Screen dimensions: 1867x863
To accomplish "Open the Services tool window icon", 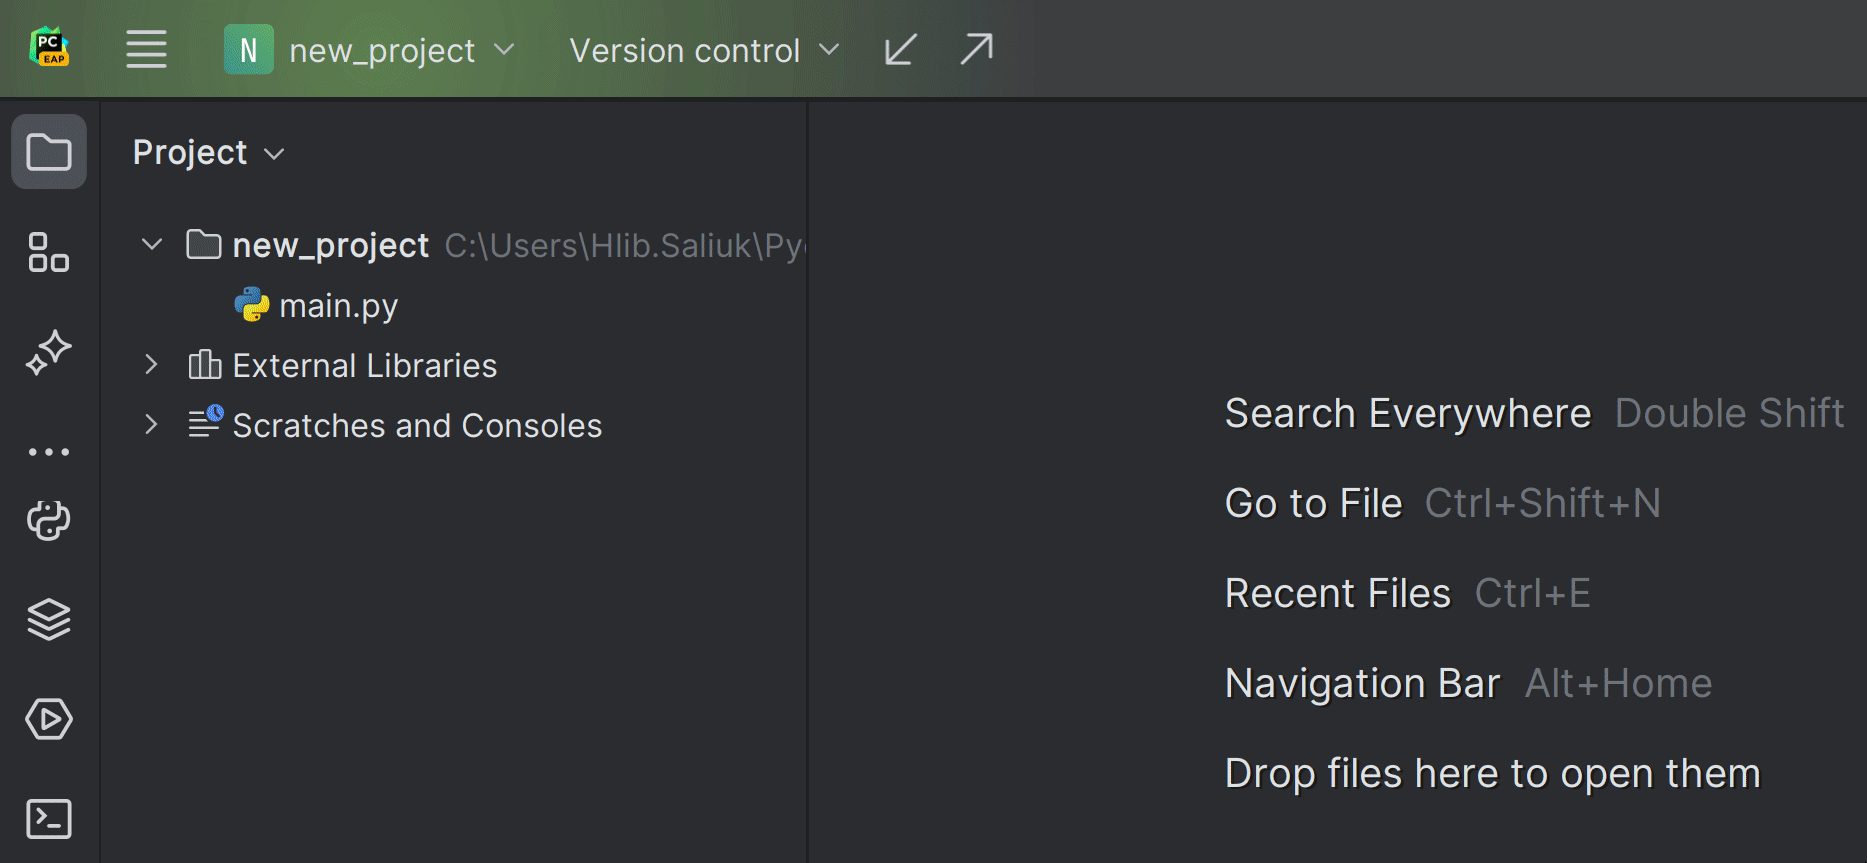I will (49, 719).
